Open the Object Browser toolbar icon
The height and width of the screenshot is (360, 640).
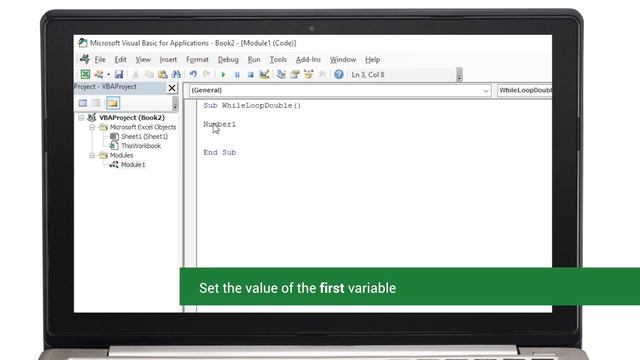(308, 74)
